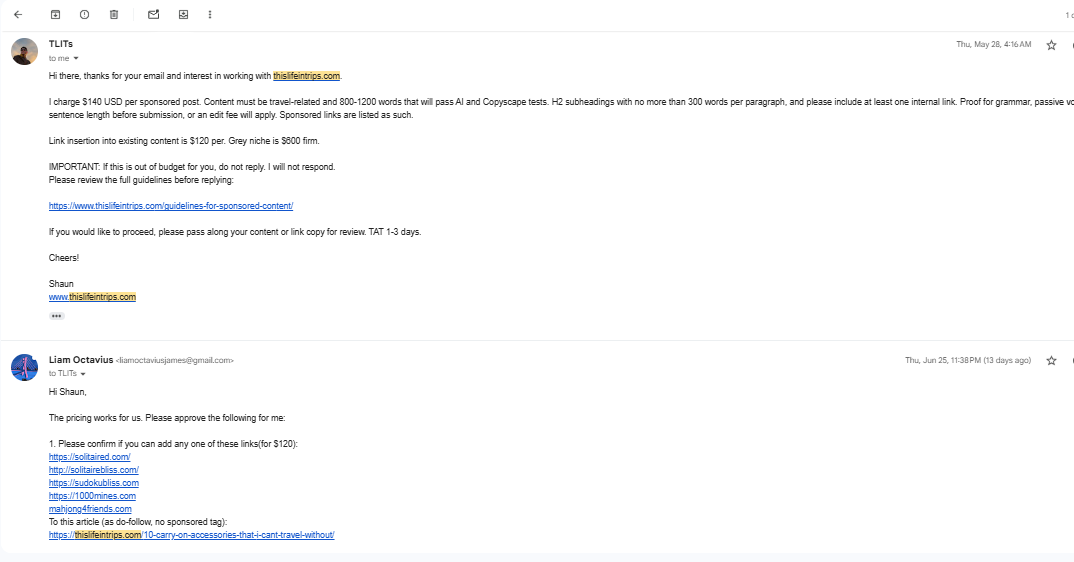Delete this conversation with trash icon
Image resolution: width=1074 pixels, height=562 pixels.
tap(114, 14)
